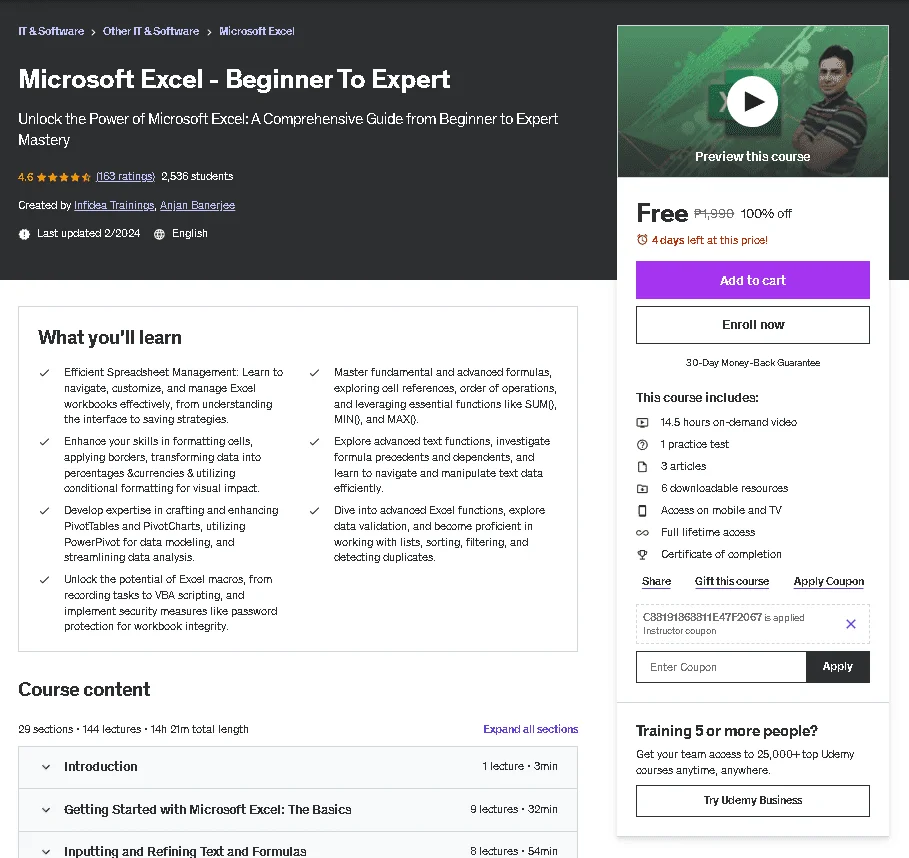Click 'Training 5 or more people?' heading
Screen dimensions: 909x858
tap(726, 731)
